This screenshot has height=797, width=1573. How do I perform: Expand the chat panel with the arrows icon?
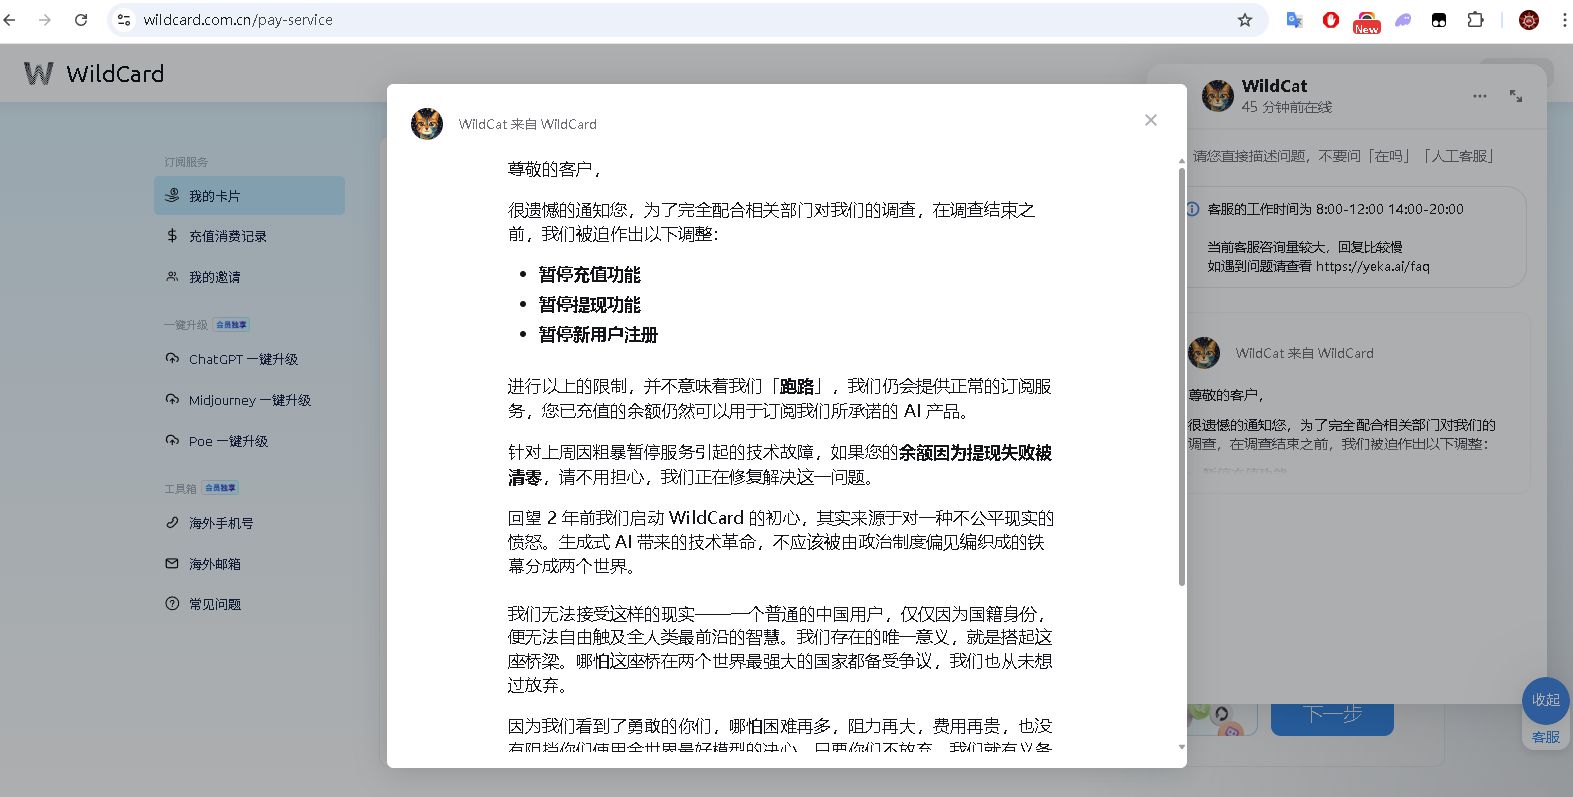pos(1516,96)
